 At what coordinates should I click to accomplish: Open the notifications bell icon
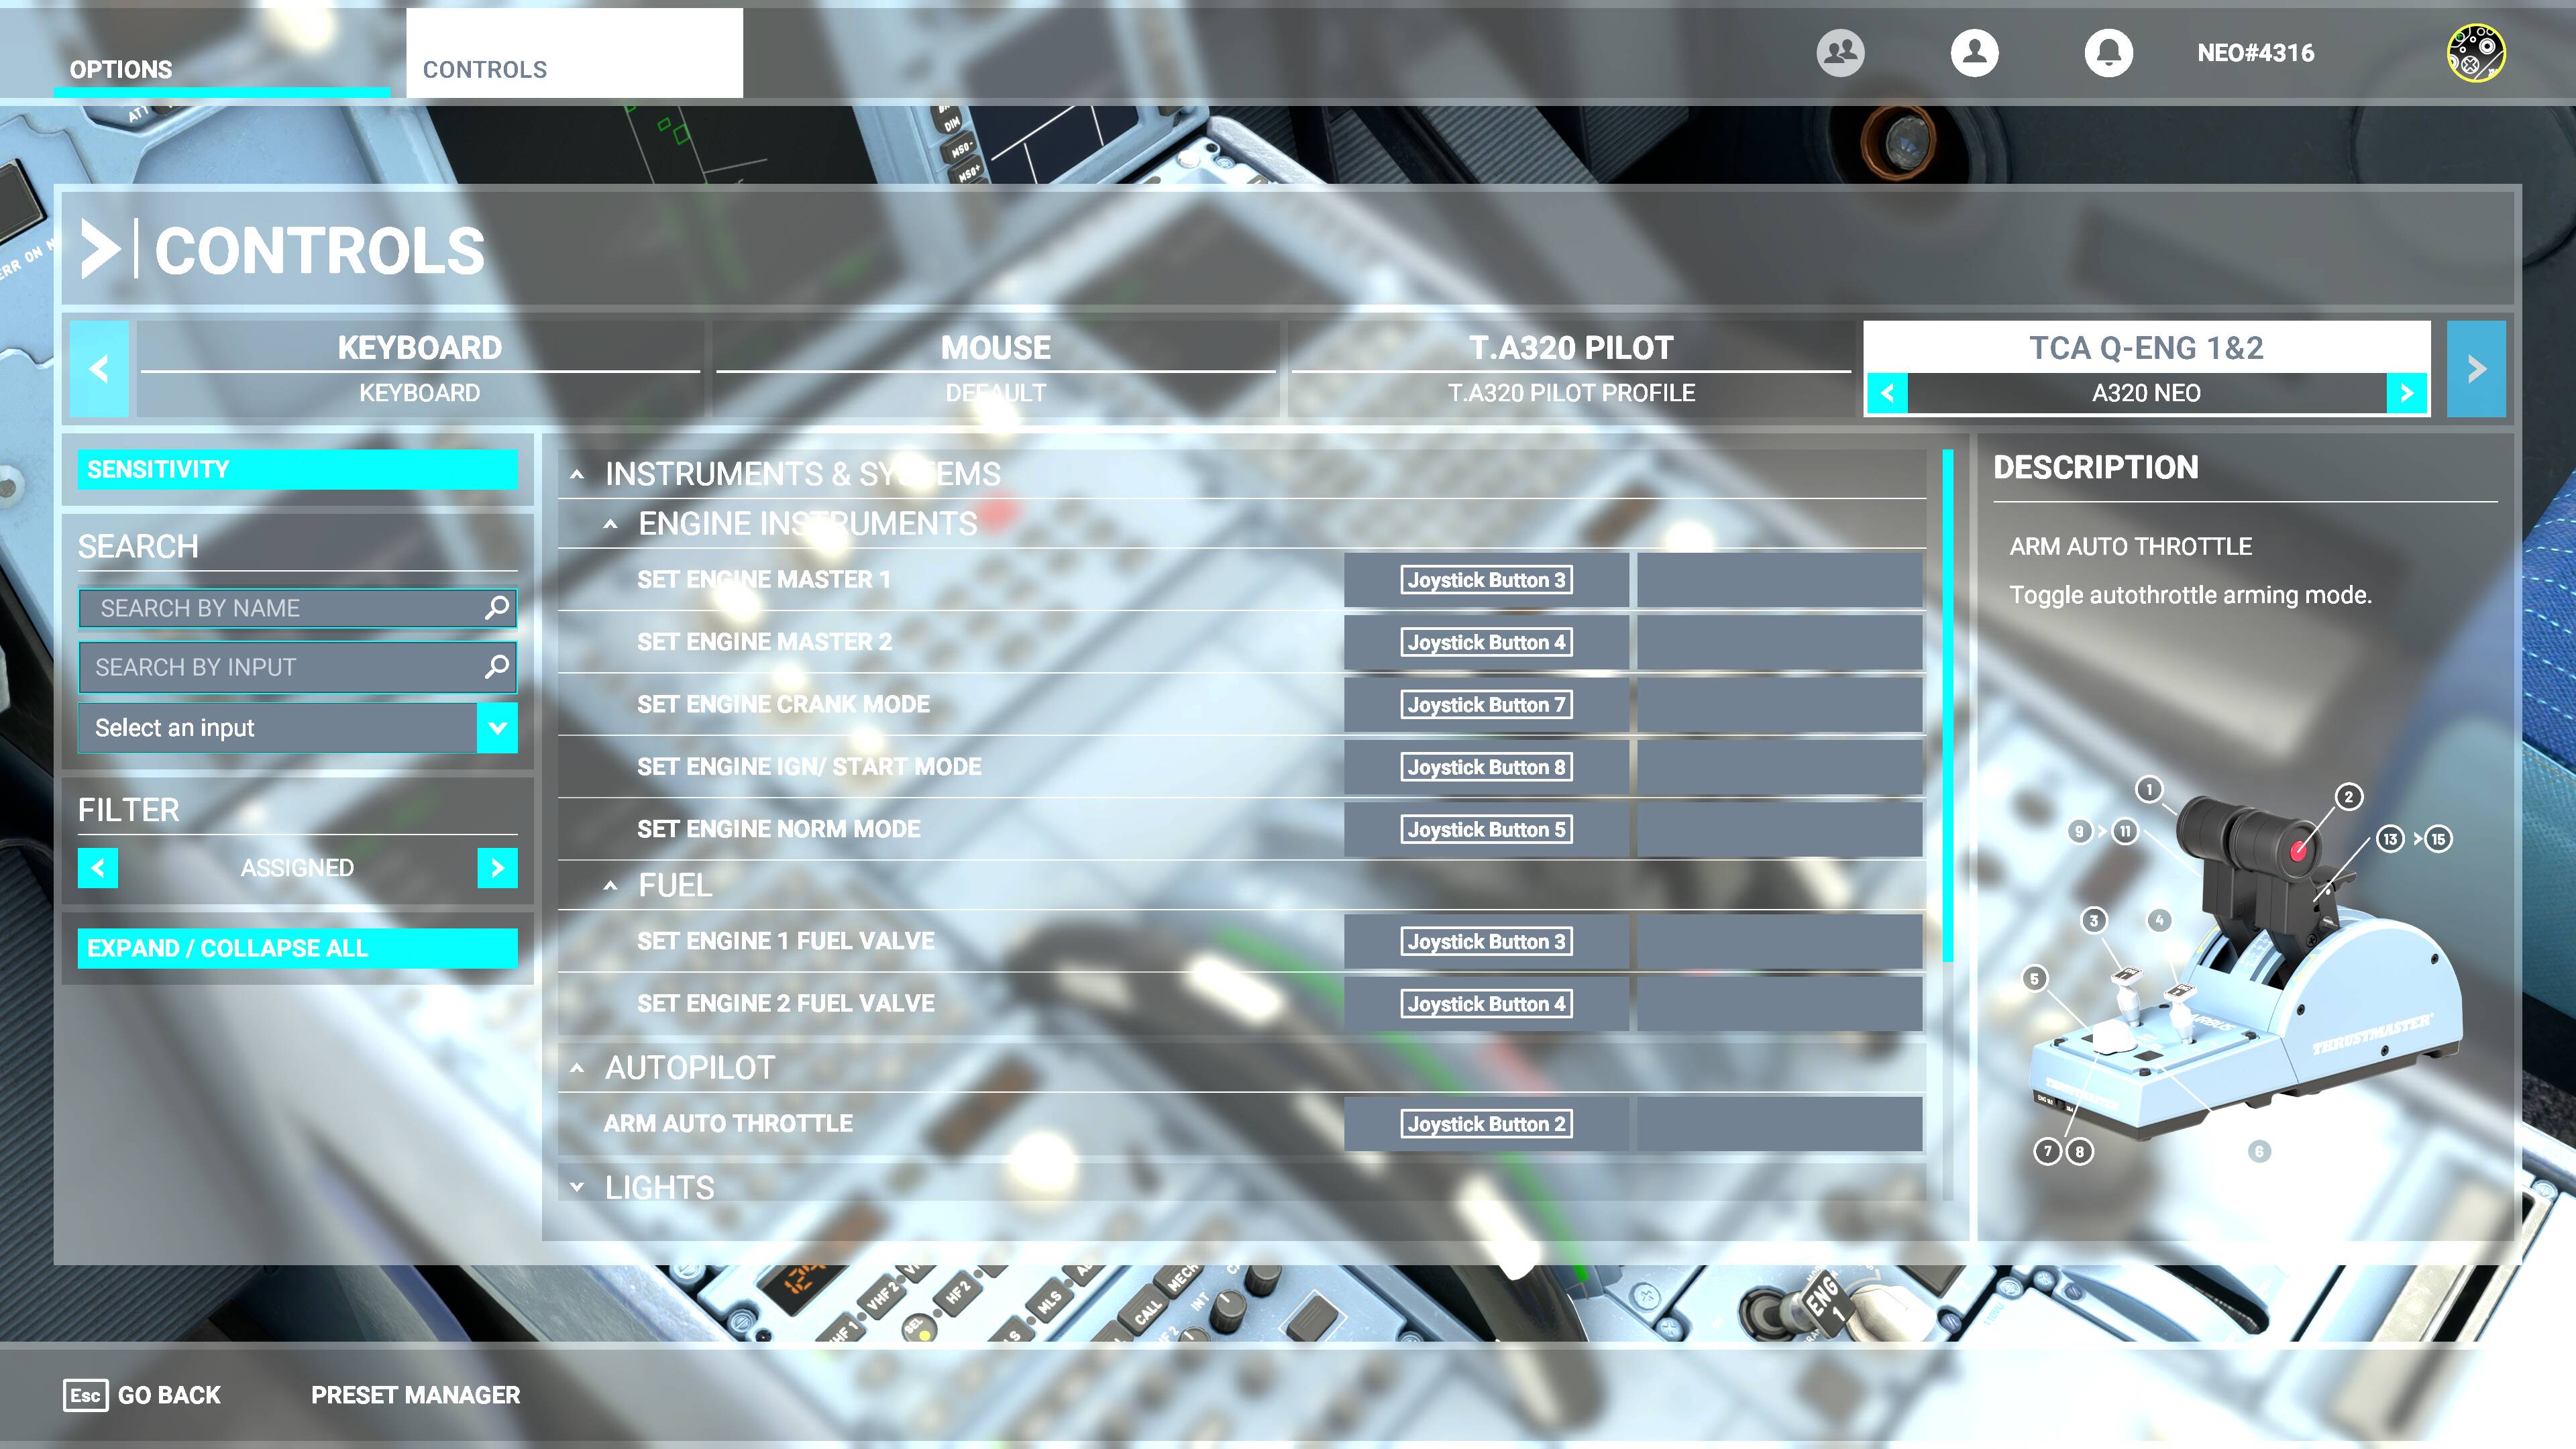pos(2108,53)
